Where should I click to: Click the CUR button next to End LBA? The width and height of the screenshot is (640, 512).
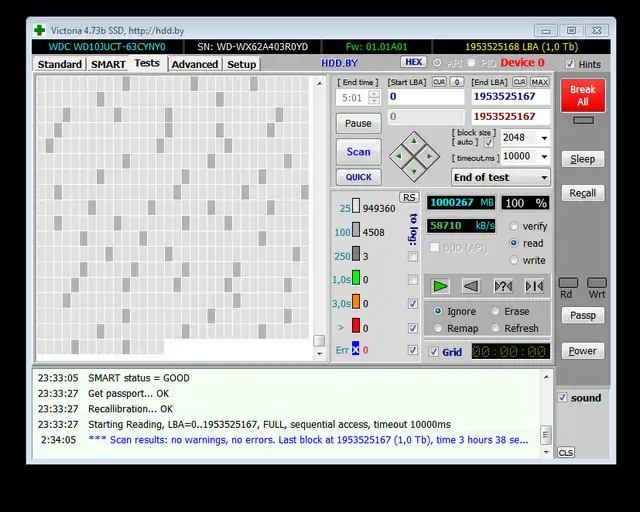tap(520, 82)
